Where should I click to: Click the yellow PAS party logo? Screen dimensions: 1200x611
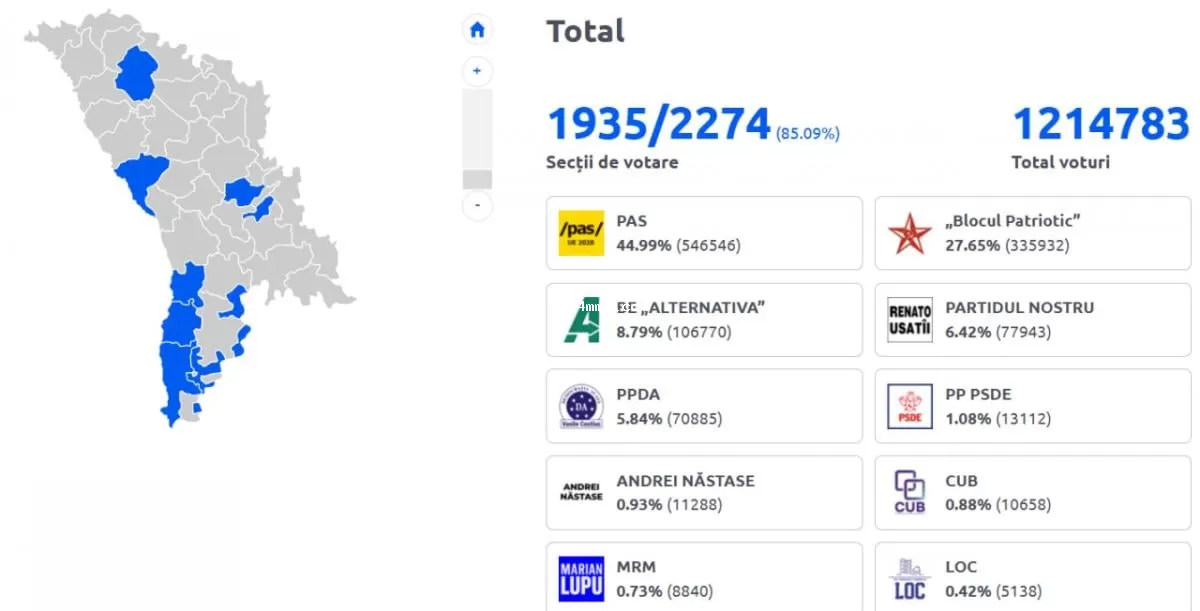pos(581,233)
